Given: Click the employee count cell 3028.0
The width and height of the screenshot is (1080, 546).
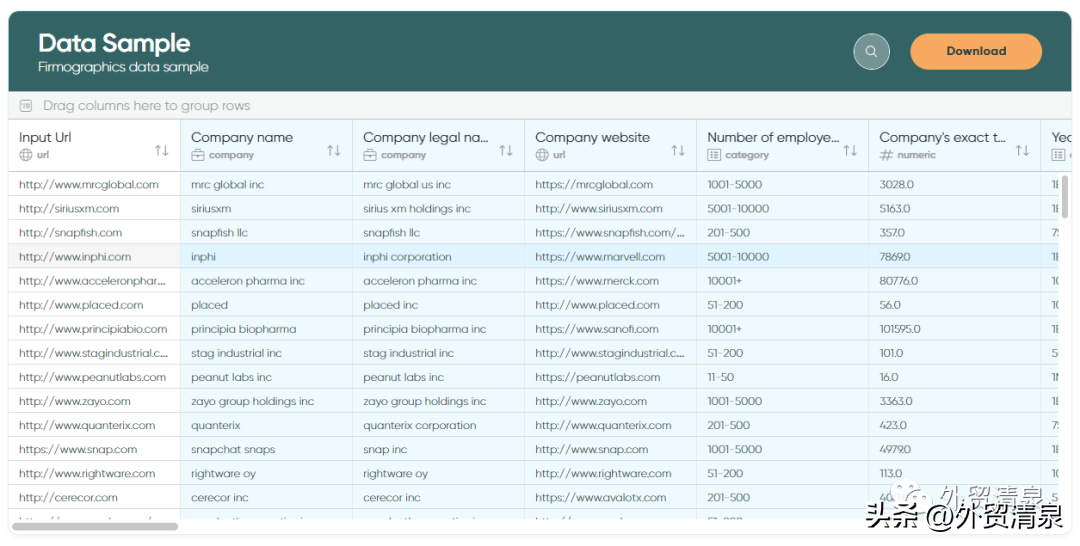Looking at the screenshot, I should pos(955,185).
